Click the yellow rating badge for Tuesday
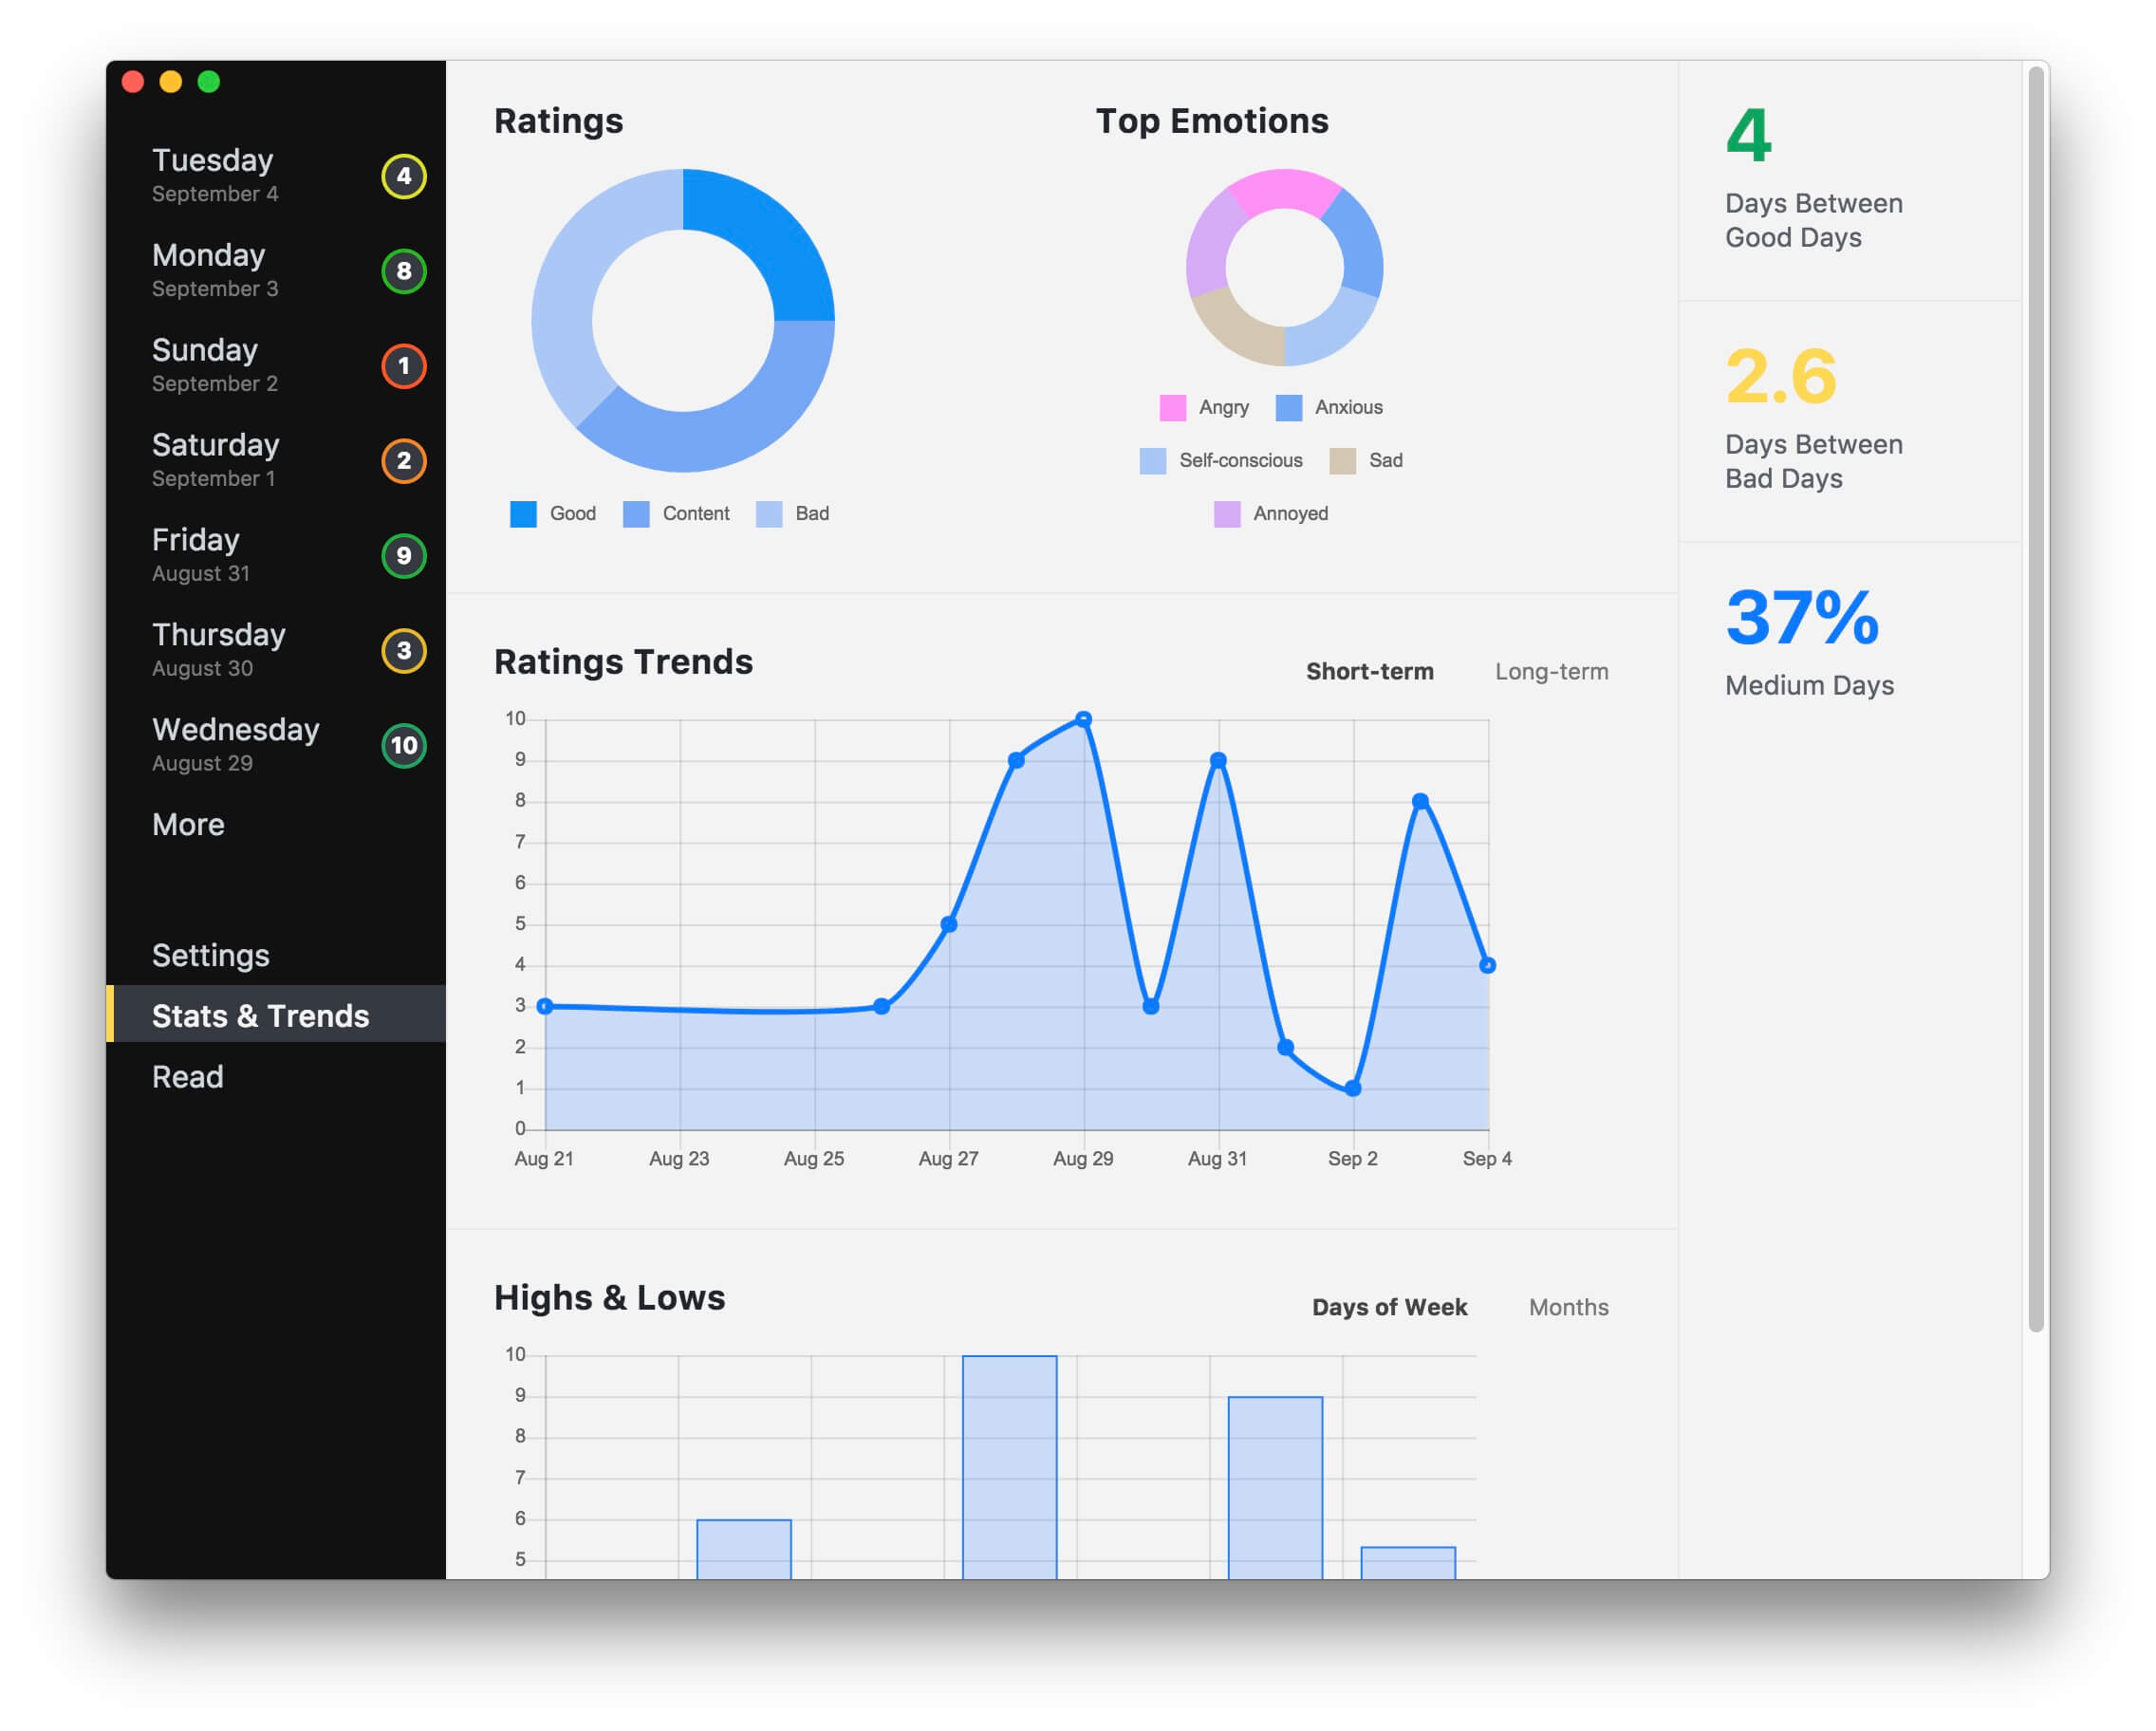This screenshot has height=1731, width=2156. click(403, 176)
